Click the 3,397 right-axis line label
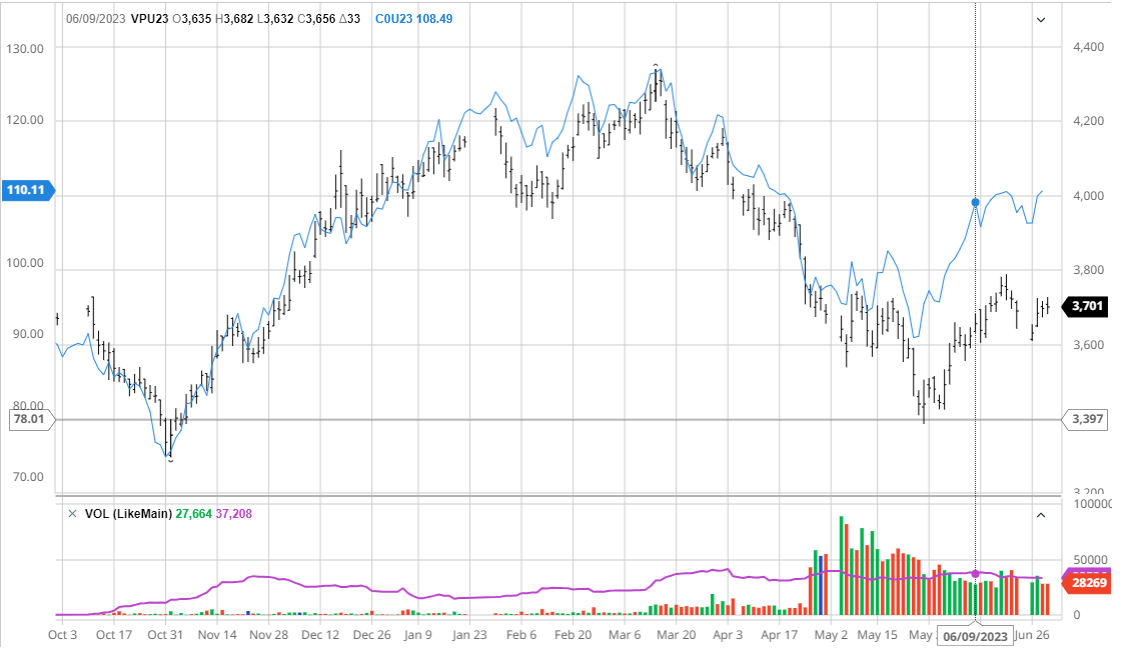The image size is (1128, 662). click(1087, 420)
